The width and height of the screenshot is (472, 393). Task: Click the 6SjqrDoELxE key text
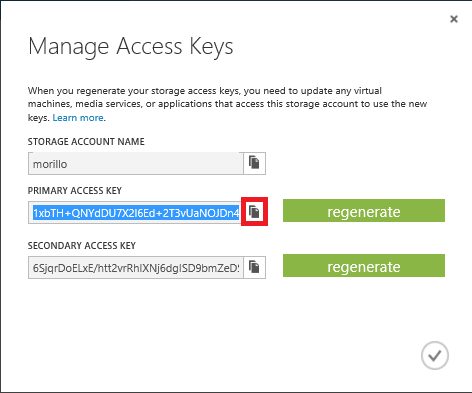(136, 268)
